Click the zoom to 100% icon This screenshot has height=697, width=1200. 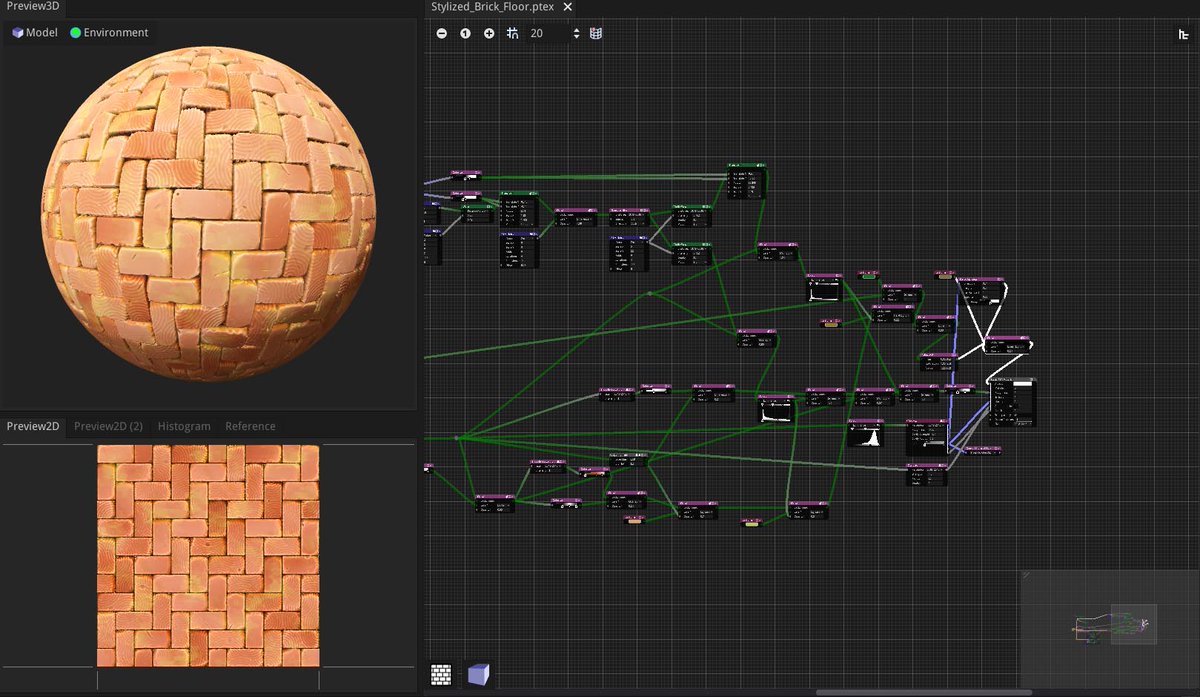coord(465,33)
